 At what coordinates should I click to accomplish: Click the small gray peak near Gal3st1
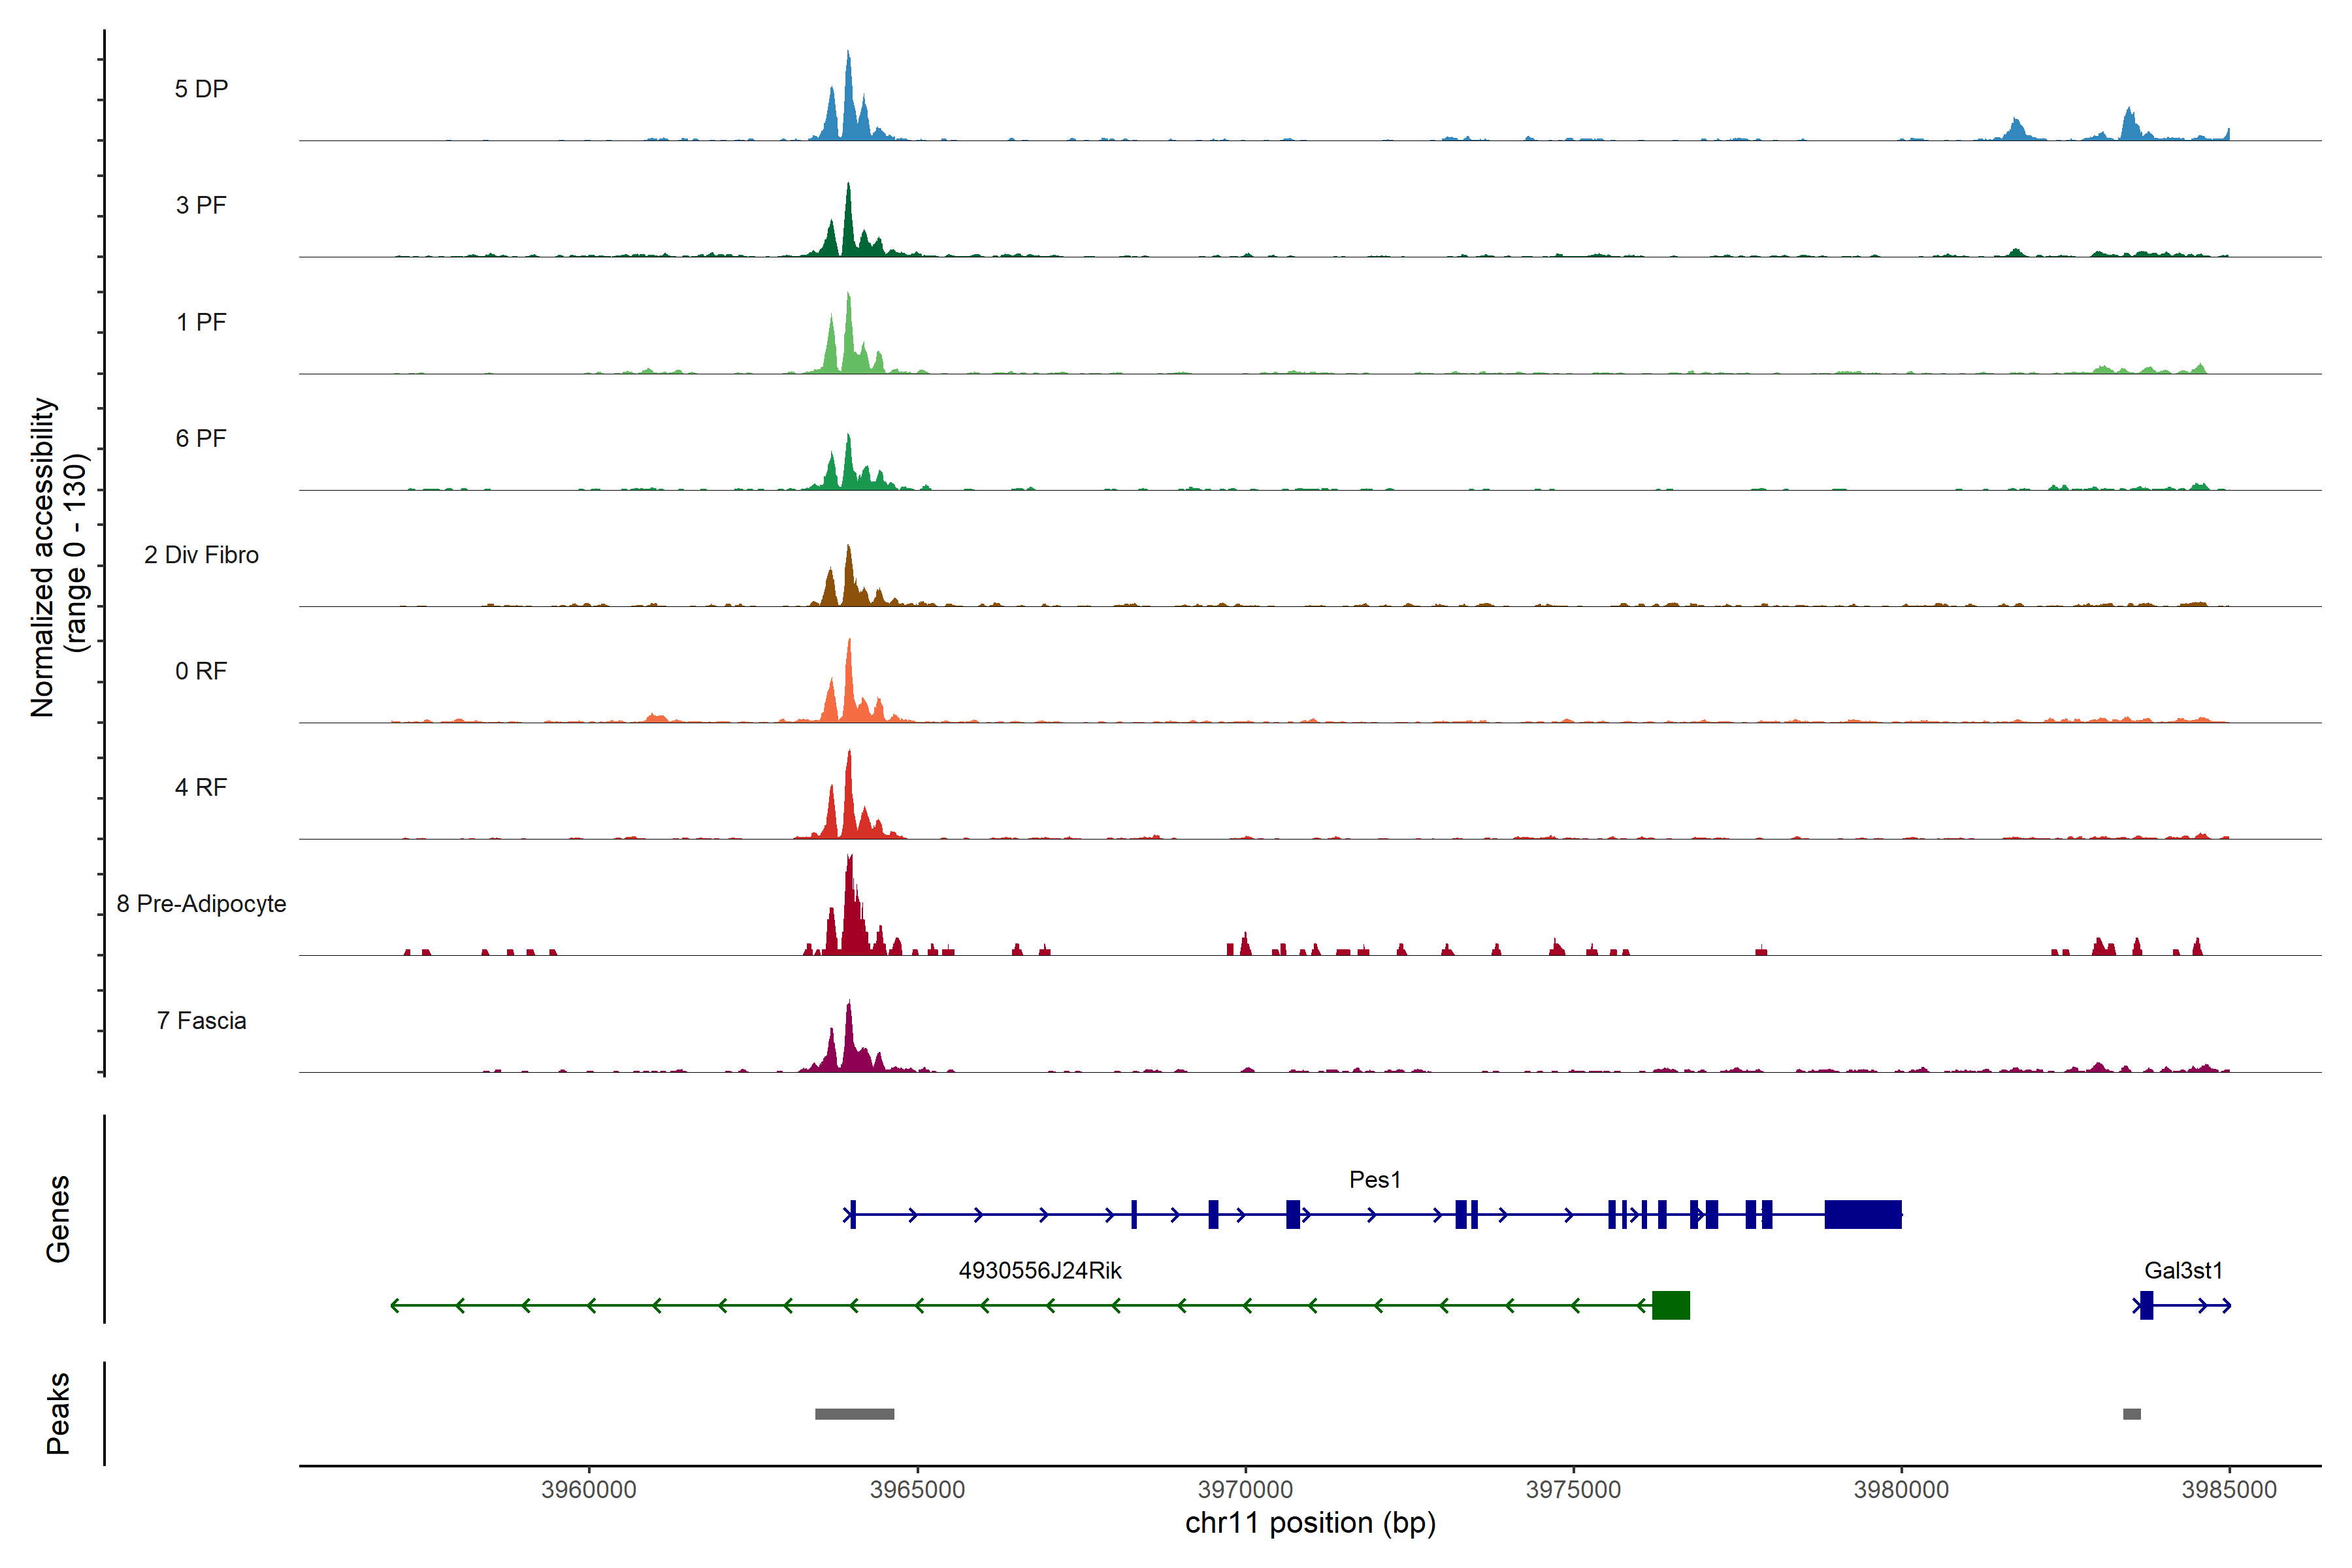2131,1414
